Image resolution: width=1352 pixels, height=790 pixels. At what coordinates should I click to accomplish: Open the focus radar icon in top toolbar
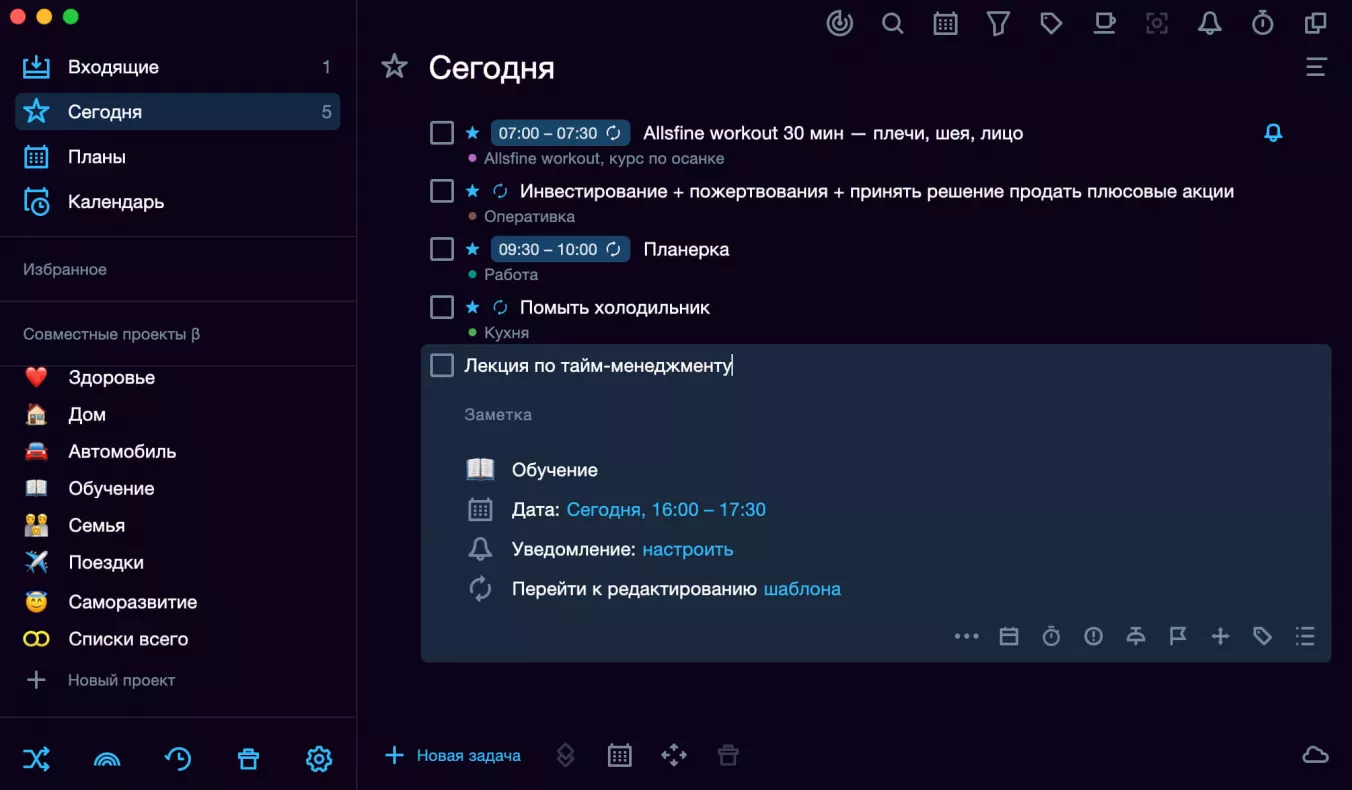(840, 23)
